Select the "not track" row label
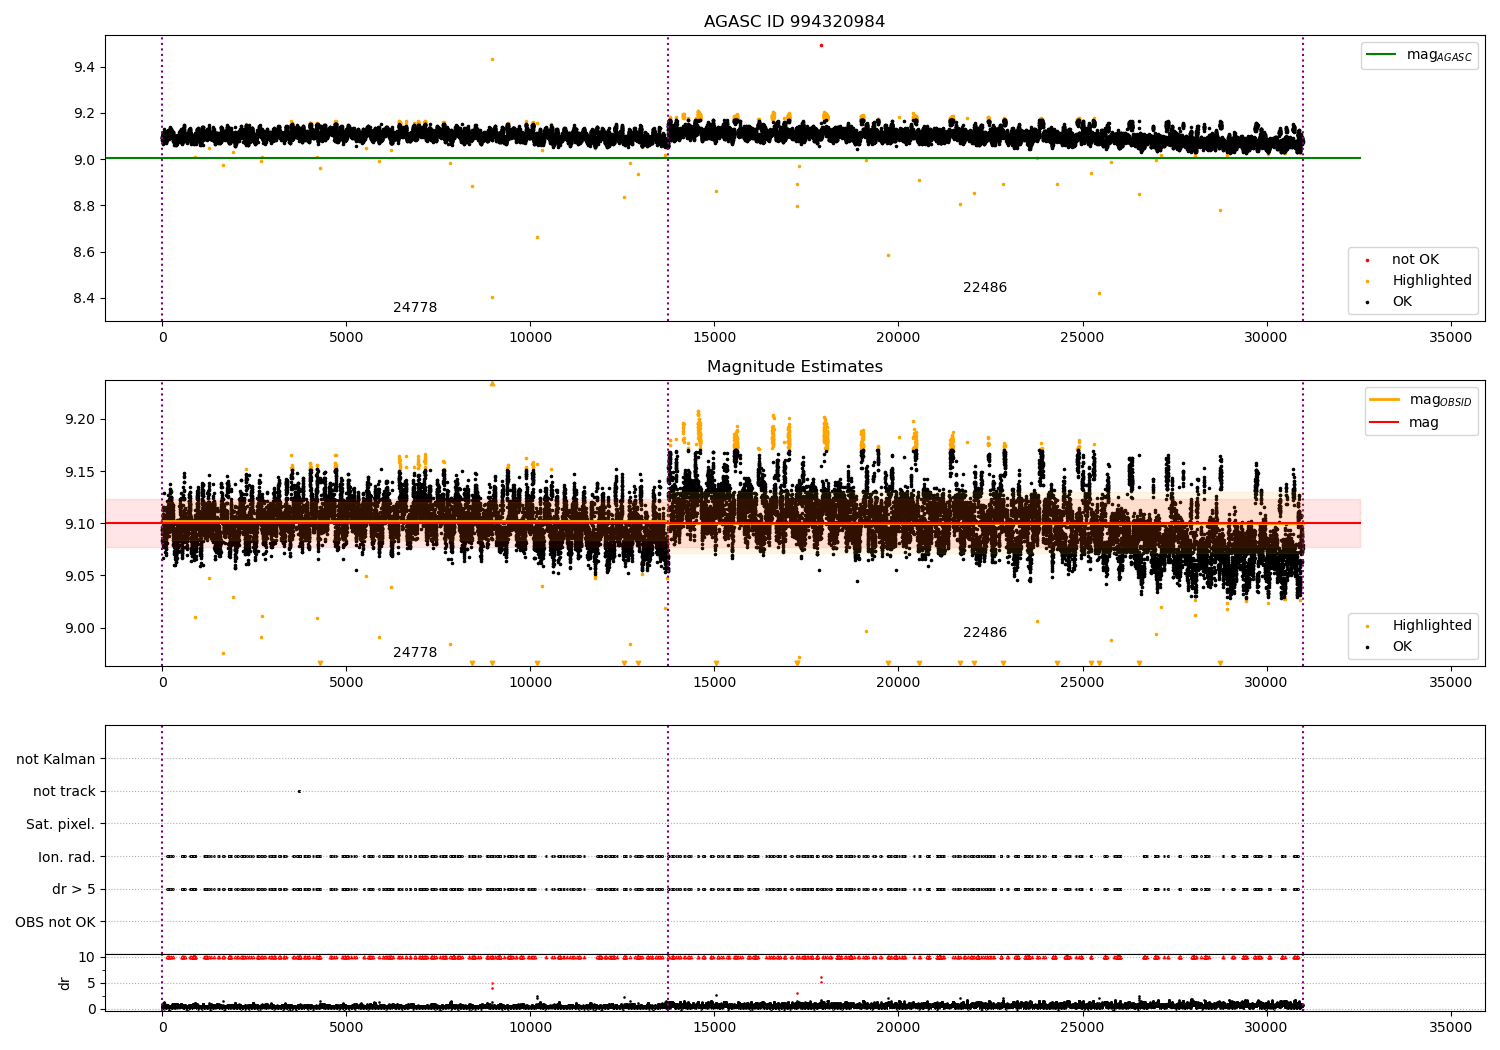 (x=64, y=792)
